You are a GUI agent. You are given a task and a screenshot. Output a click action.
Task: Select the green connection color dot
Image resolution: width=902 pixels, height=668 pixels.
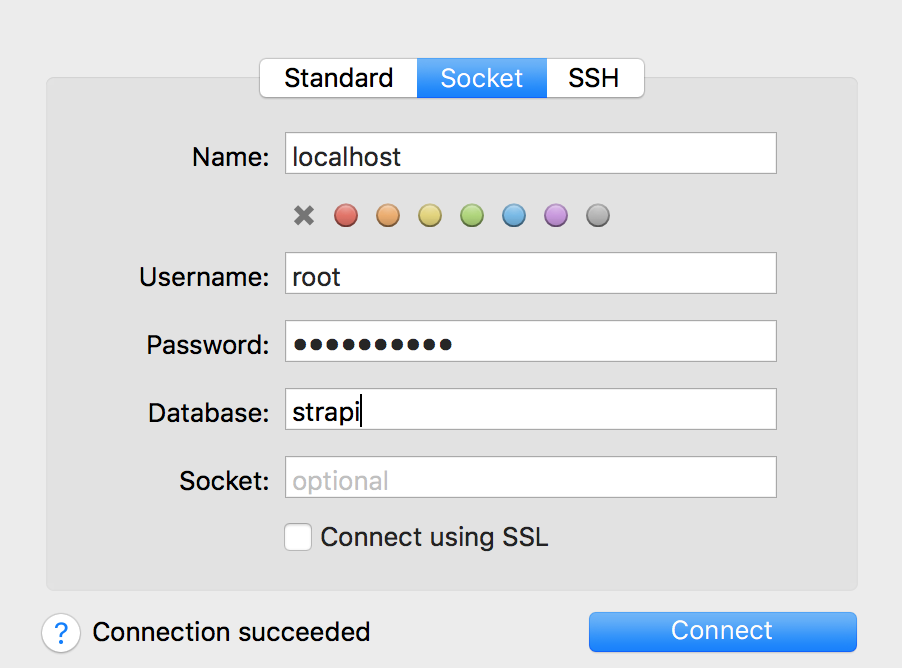(x=471, y=215)
